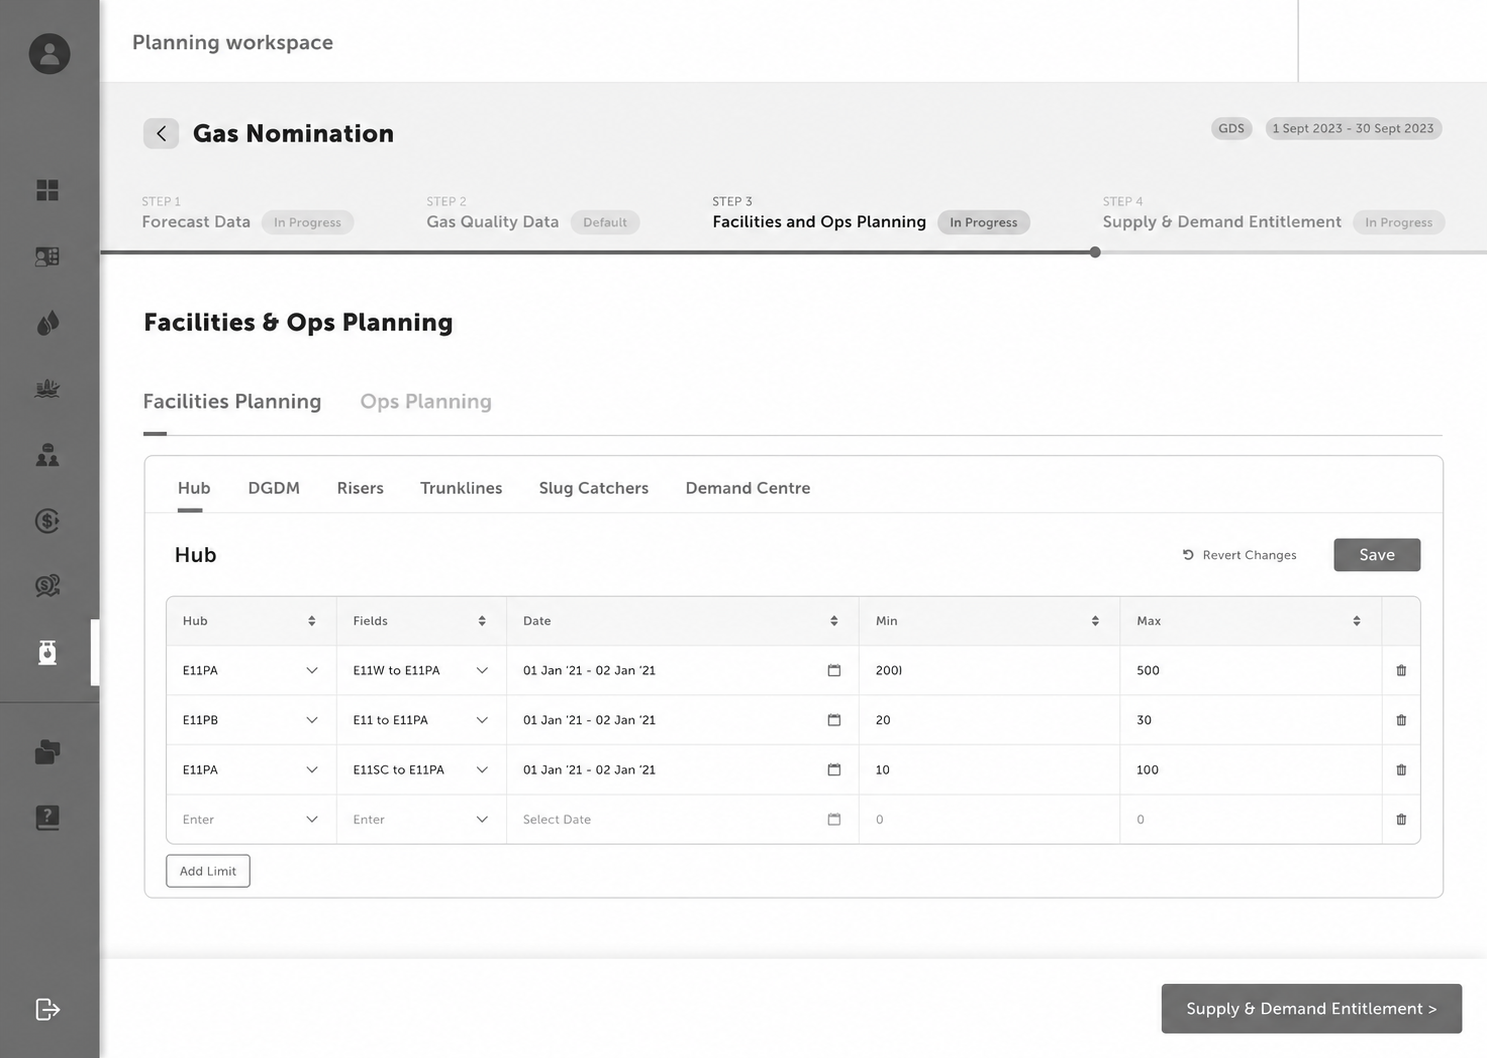
Task: Open calendar for E11 to E11PA date
Action: click(834, 720)
